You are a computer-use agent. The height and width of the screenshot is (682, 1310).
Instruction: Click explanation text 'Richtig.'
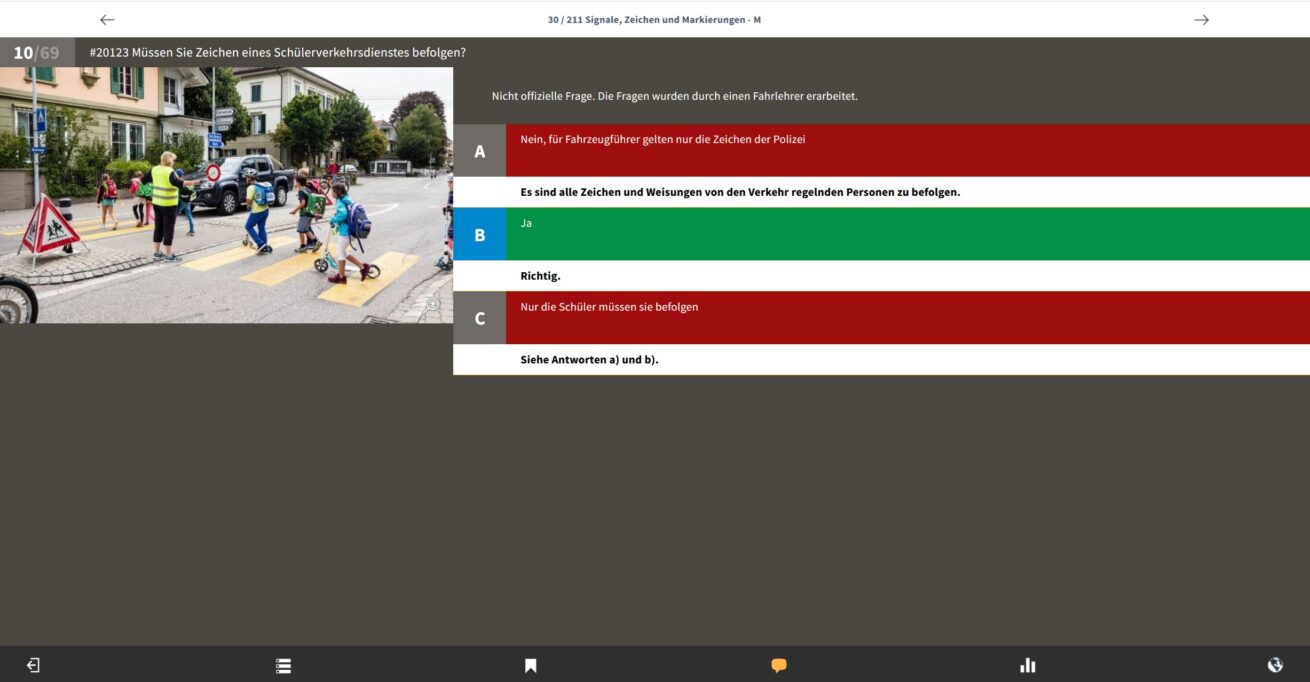click(x=540, y=276)
